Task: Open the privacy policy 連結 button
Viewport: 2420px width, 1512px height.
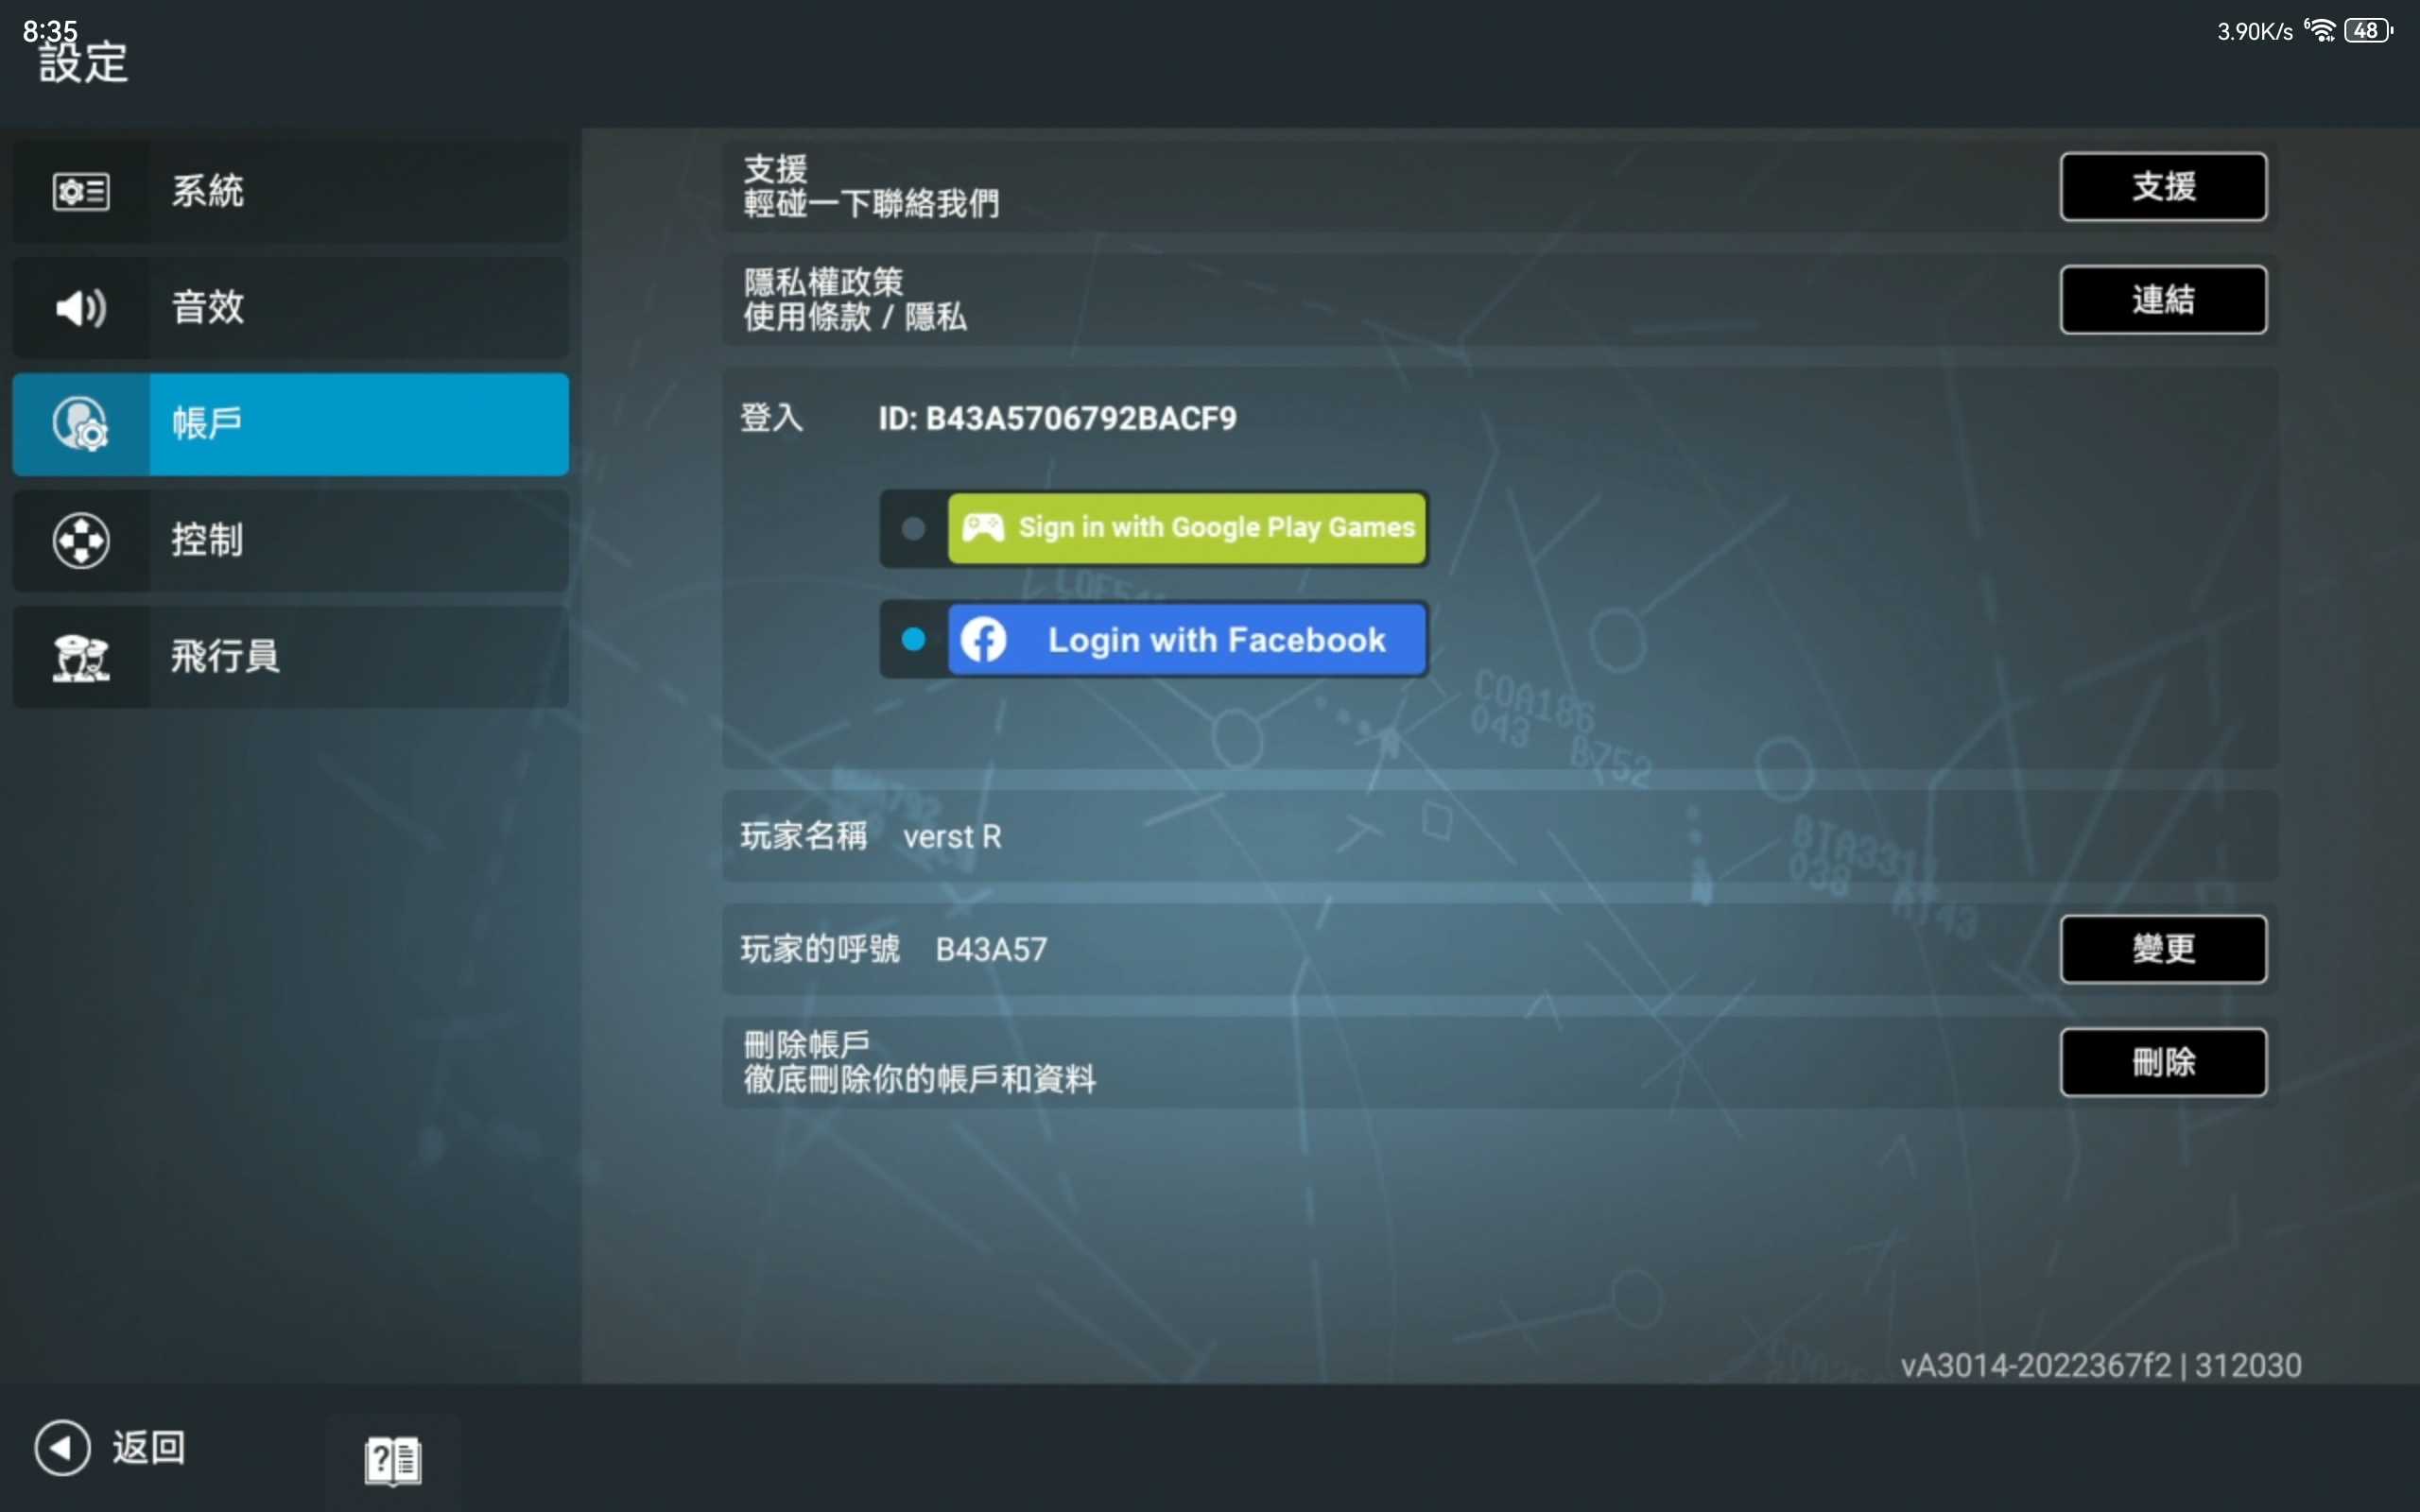Action: (x=2162, y=299)
